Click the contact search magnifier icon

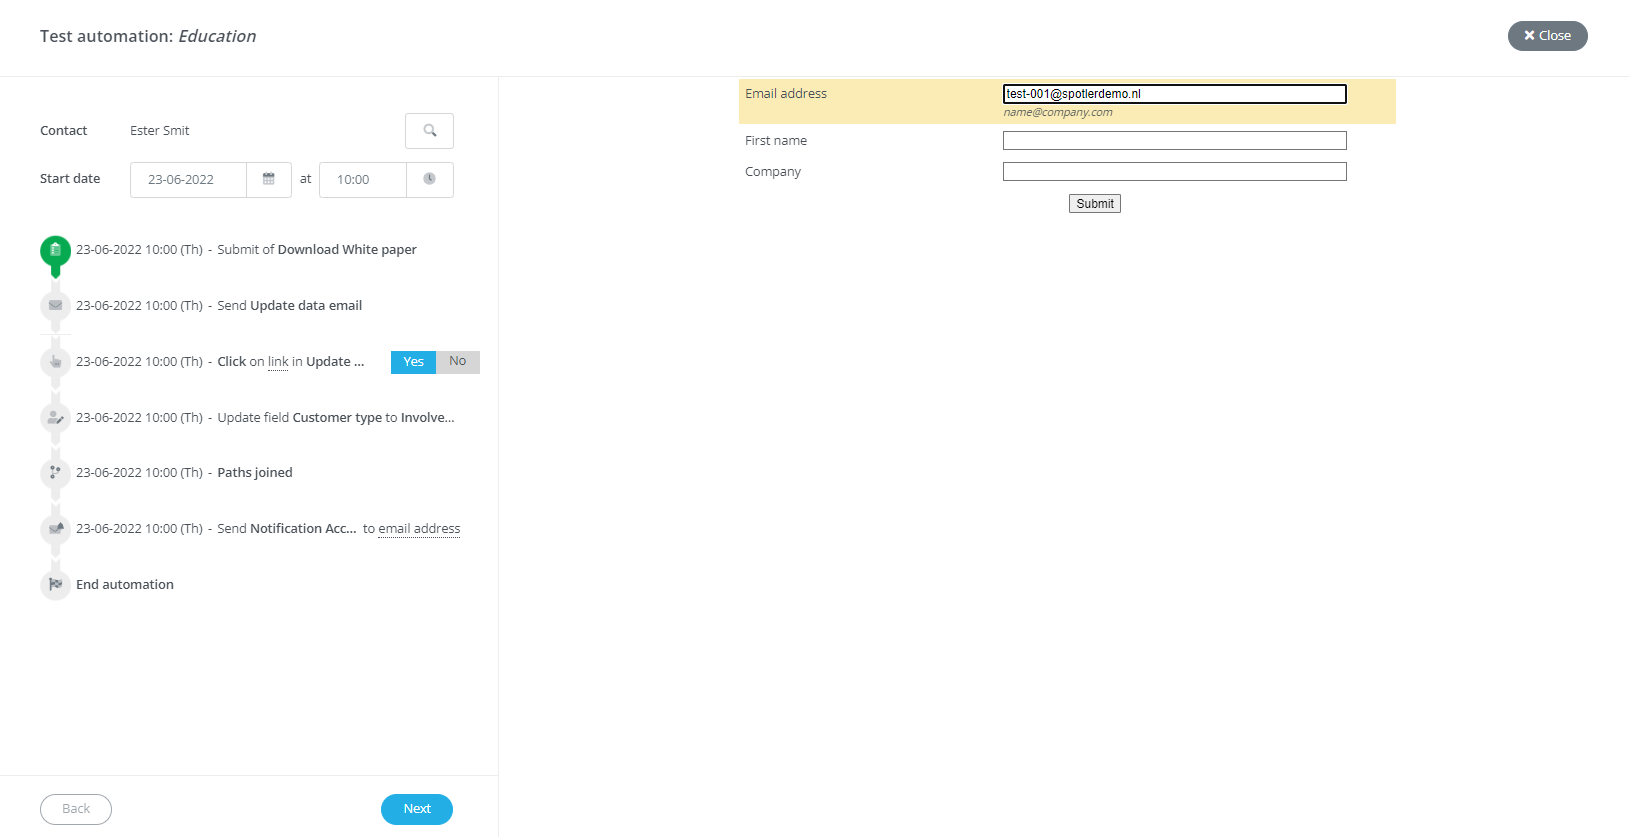point(429,131)
